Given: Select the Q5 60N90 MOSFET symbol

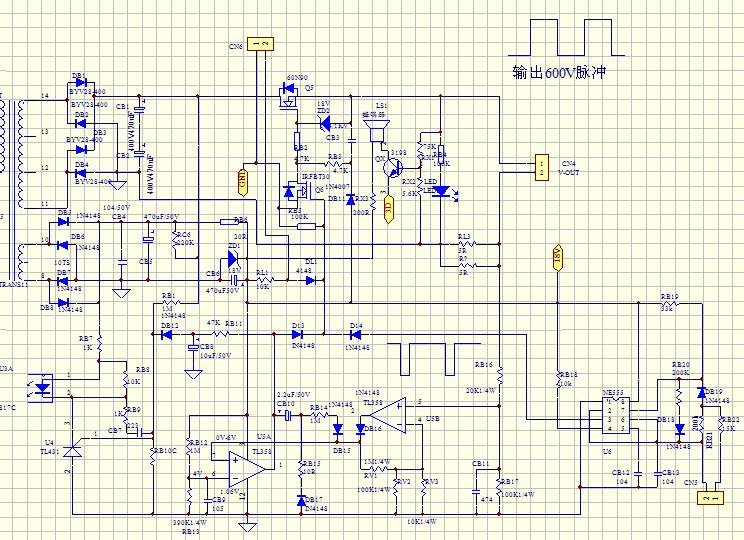Looking at the screenshot, I should 288,96.
